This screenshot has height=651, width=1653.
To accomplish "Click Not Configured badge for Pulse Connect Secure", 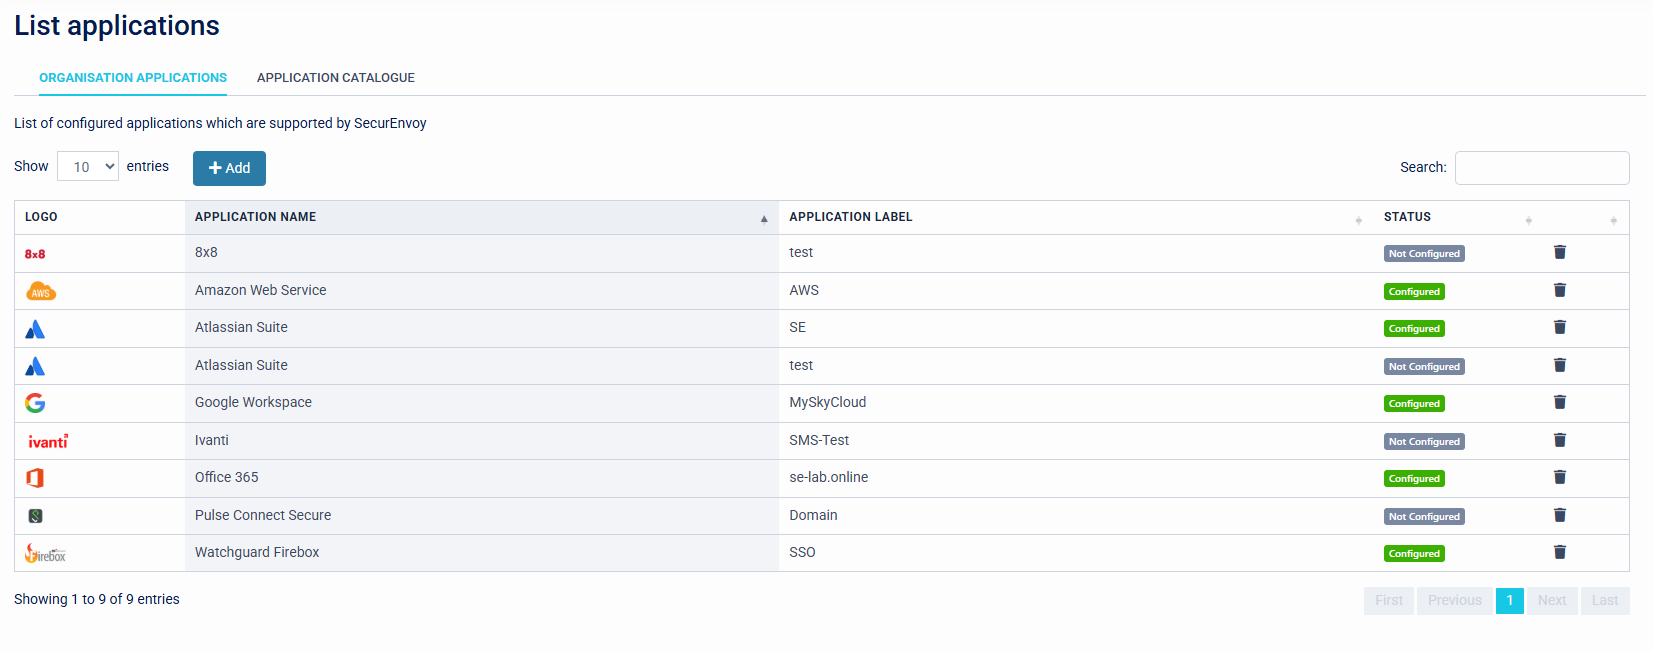I will [1424, 517].
